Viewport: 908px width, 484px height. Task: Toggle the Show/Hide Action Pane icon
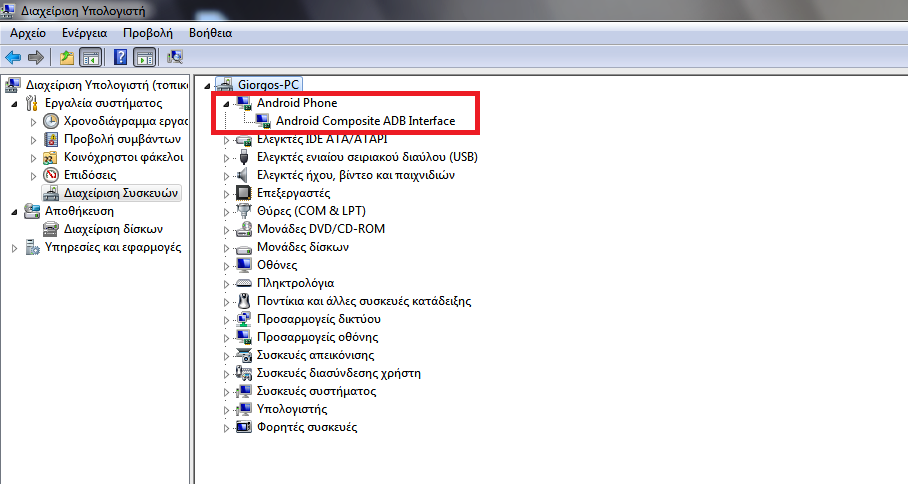(144, 57)
